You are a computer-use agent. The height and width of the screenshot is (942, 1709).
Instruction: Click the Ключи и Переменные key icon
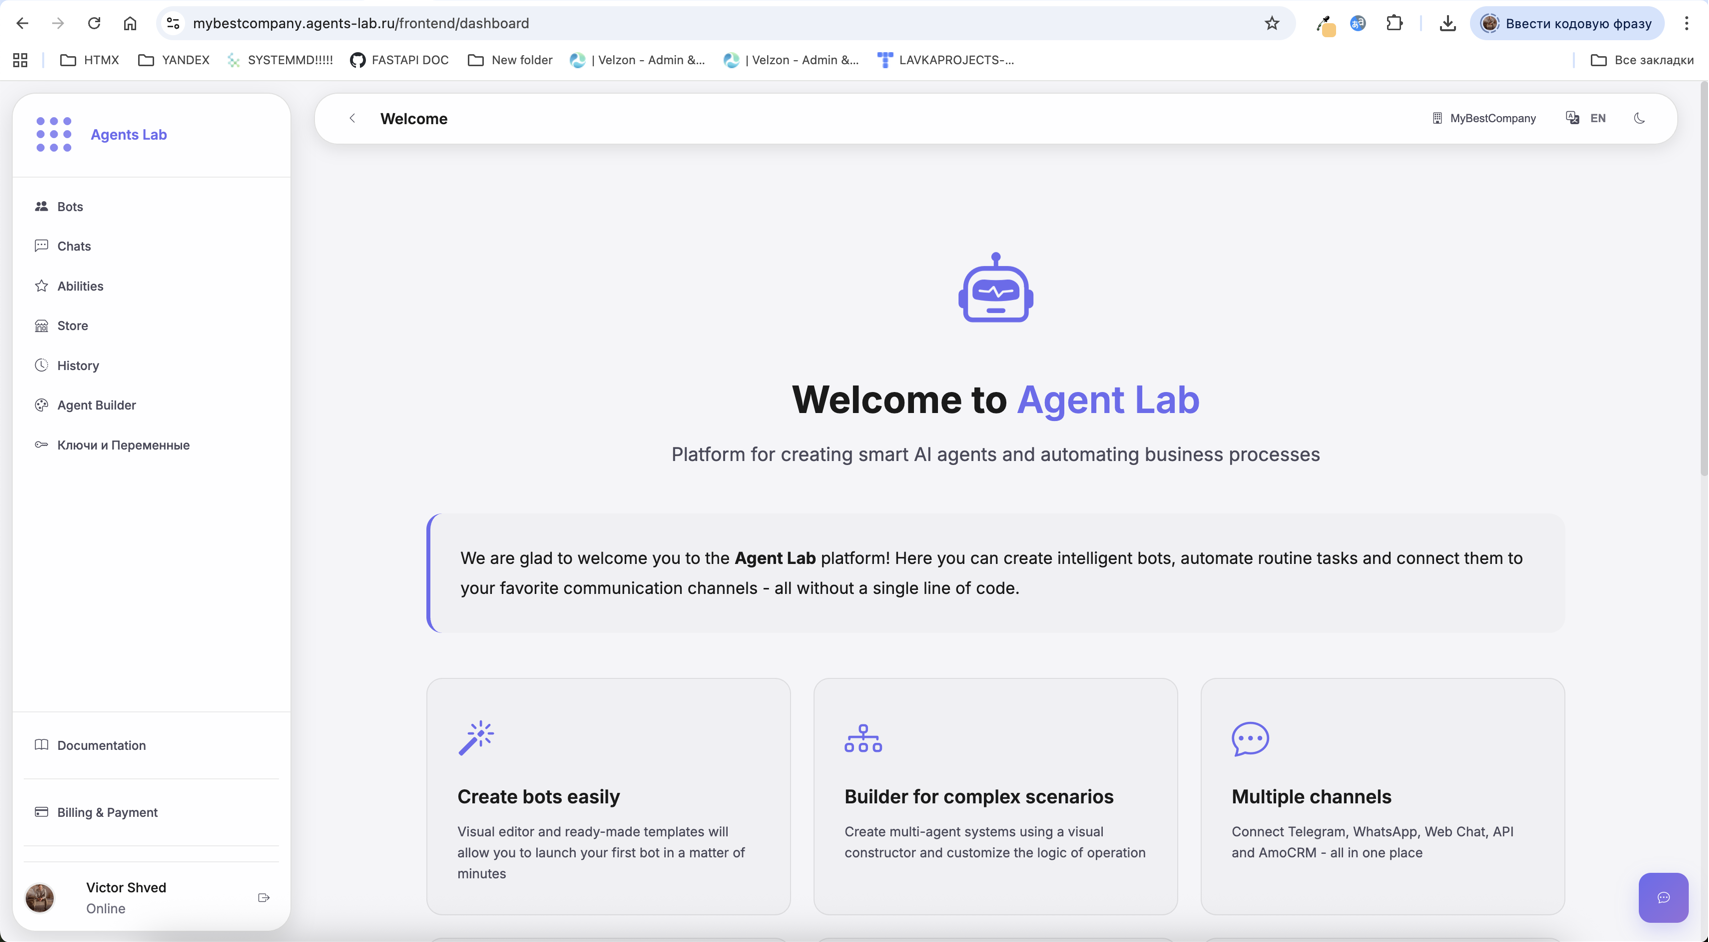(41, 445)
